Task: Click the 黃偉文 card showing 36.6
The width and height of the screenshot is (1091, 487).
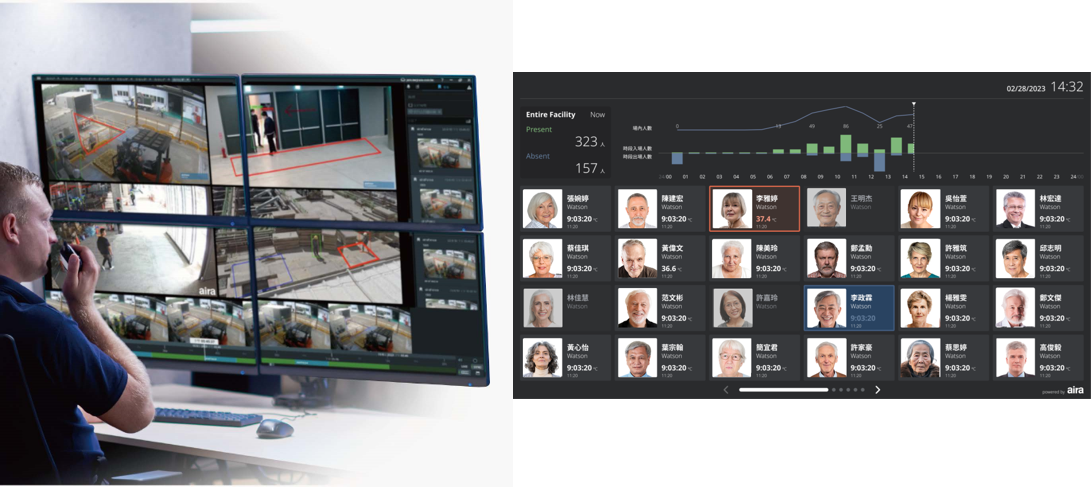Action: coord(658,258)
